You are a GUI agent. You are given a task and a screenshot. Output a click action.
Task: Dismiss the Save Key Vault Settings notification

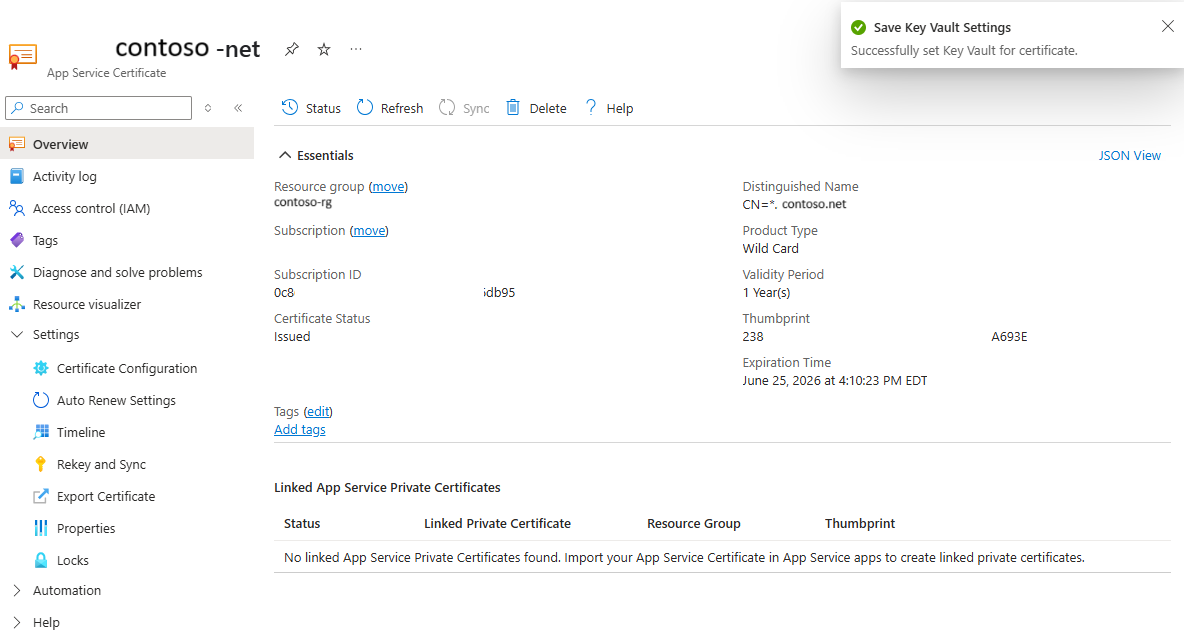coord(1167,27)
